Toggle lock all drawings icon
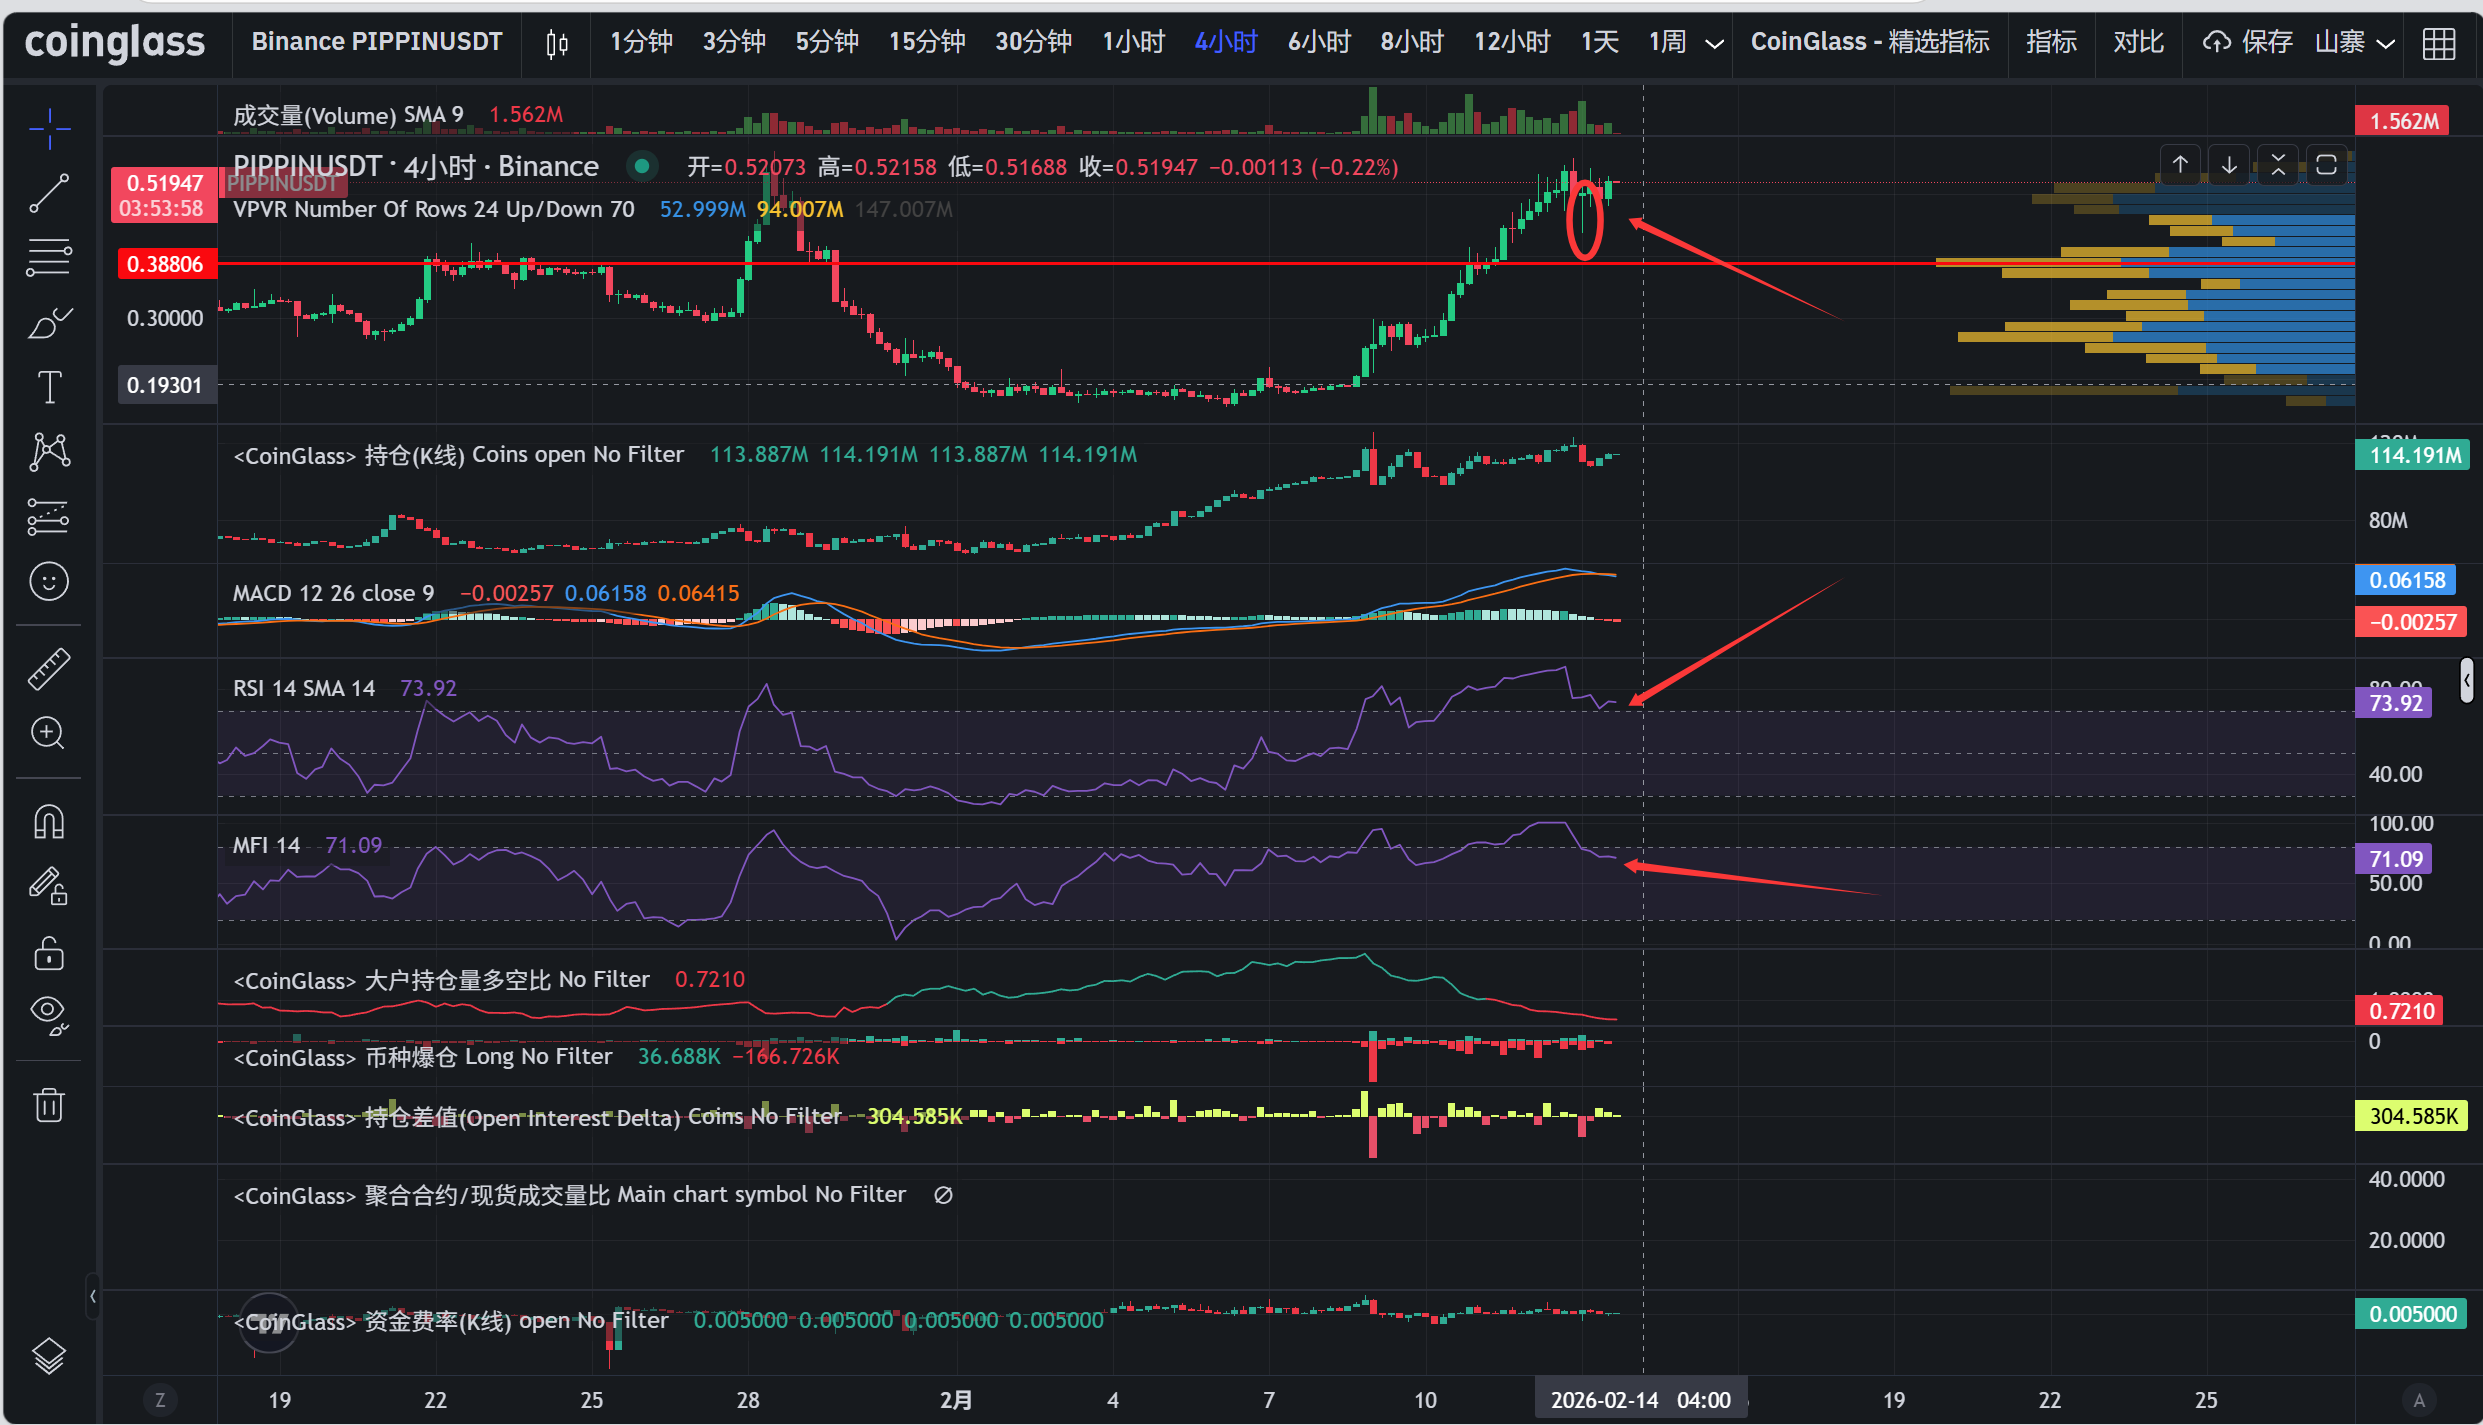This screenshot has height=1425, width=2483. point(48,953)
